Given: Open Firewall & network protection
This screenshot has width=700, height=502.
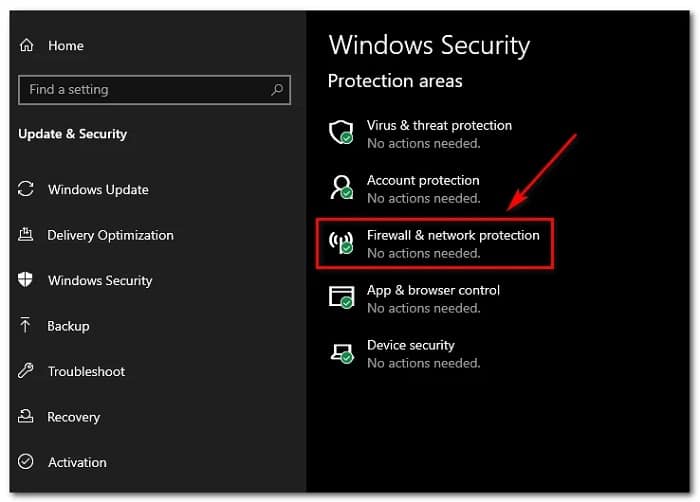Looking at the screenshot, I should coord(453,236).
